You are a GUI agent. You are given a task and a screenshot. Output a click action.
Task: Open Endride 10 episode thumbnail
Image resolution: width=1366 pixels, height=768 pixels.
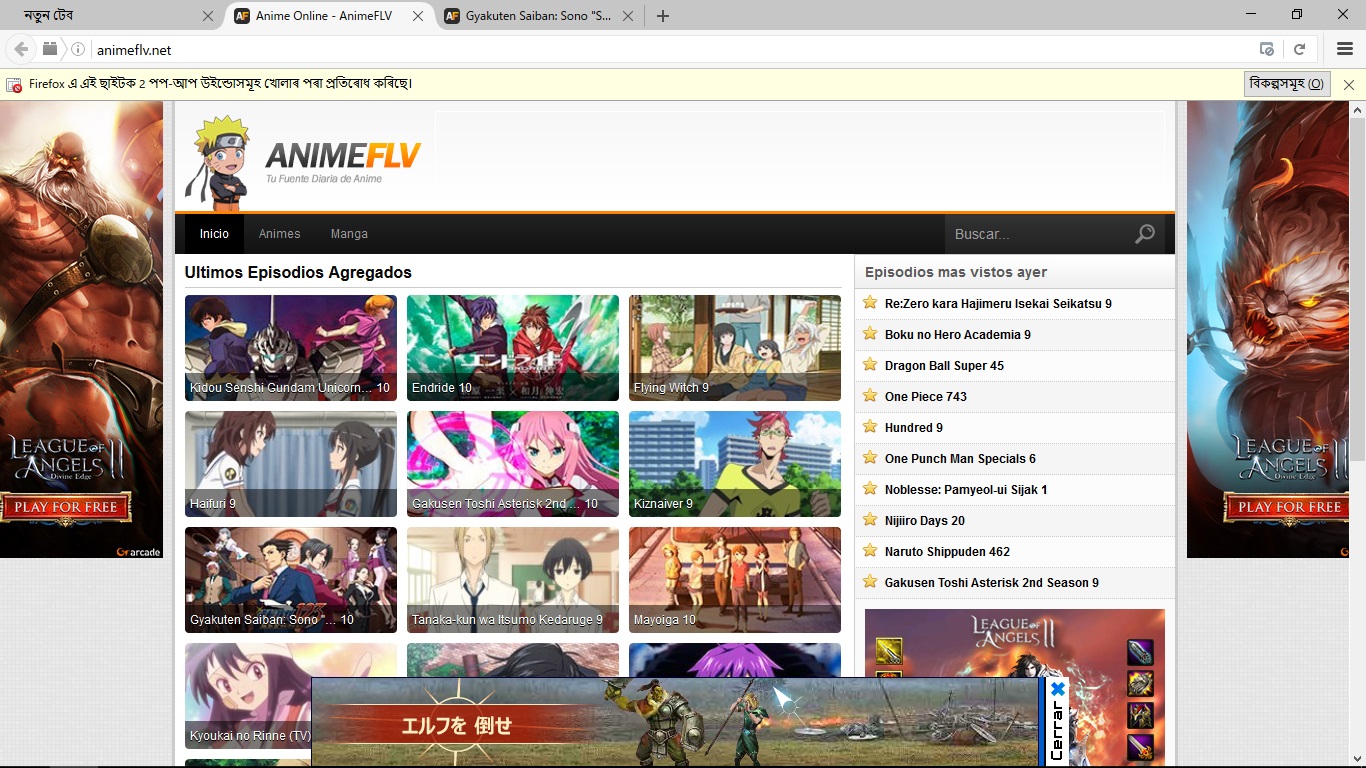513,348
